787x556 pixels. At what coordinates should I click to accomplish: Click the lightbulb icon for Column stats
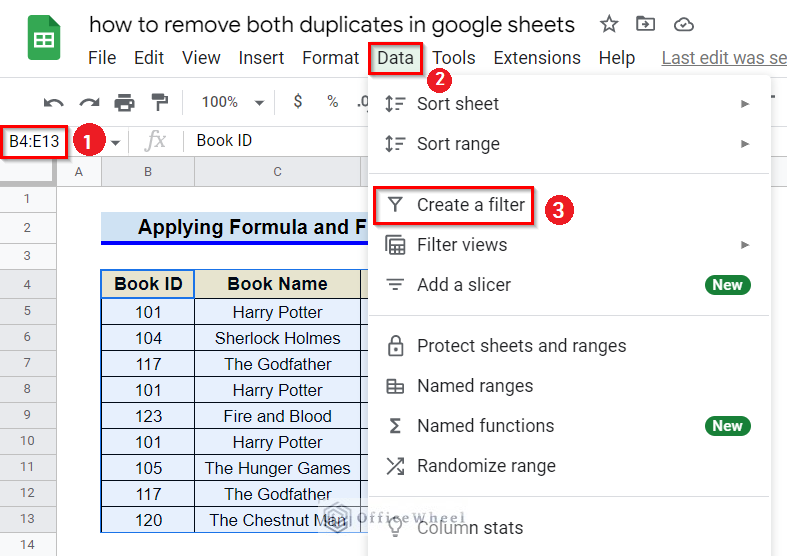pyautogui.click(x=396, y=527)
